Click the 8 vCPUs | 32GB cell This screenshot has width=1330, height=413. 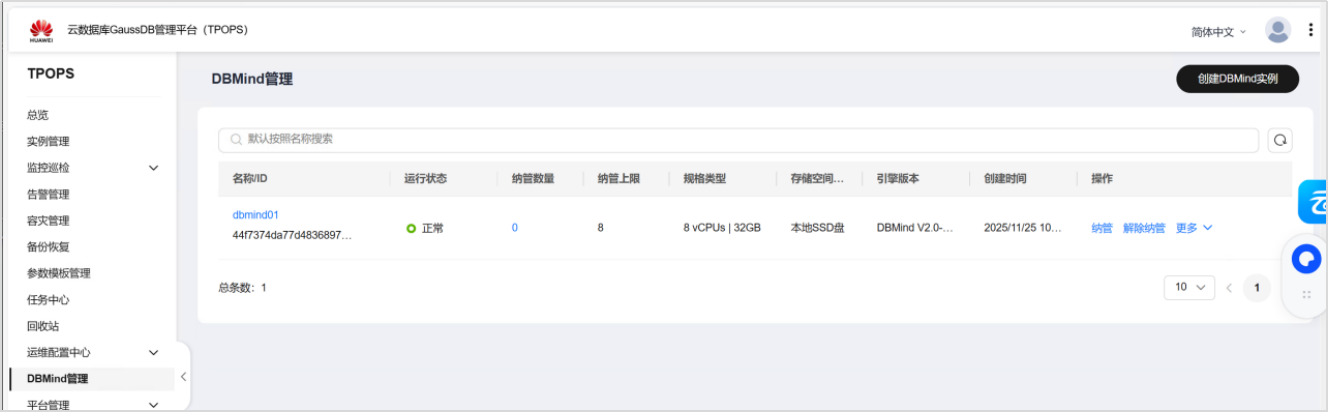[x=722, y=228]
